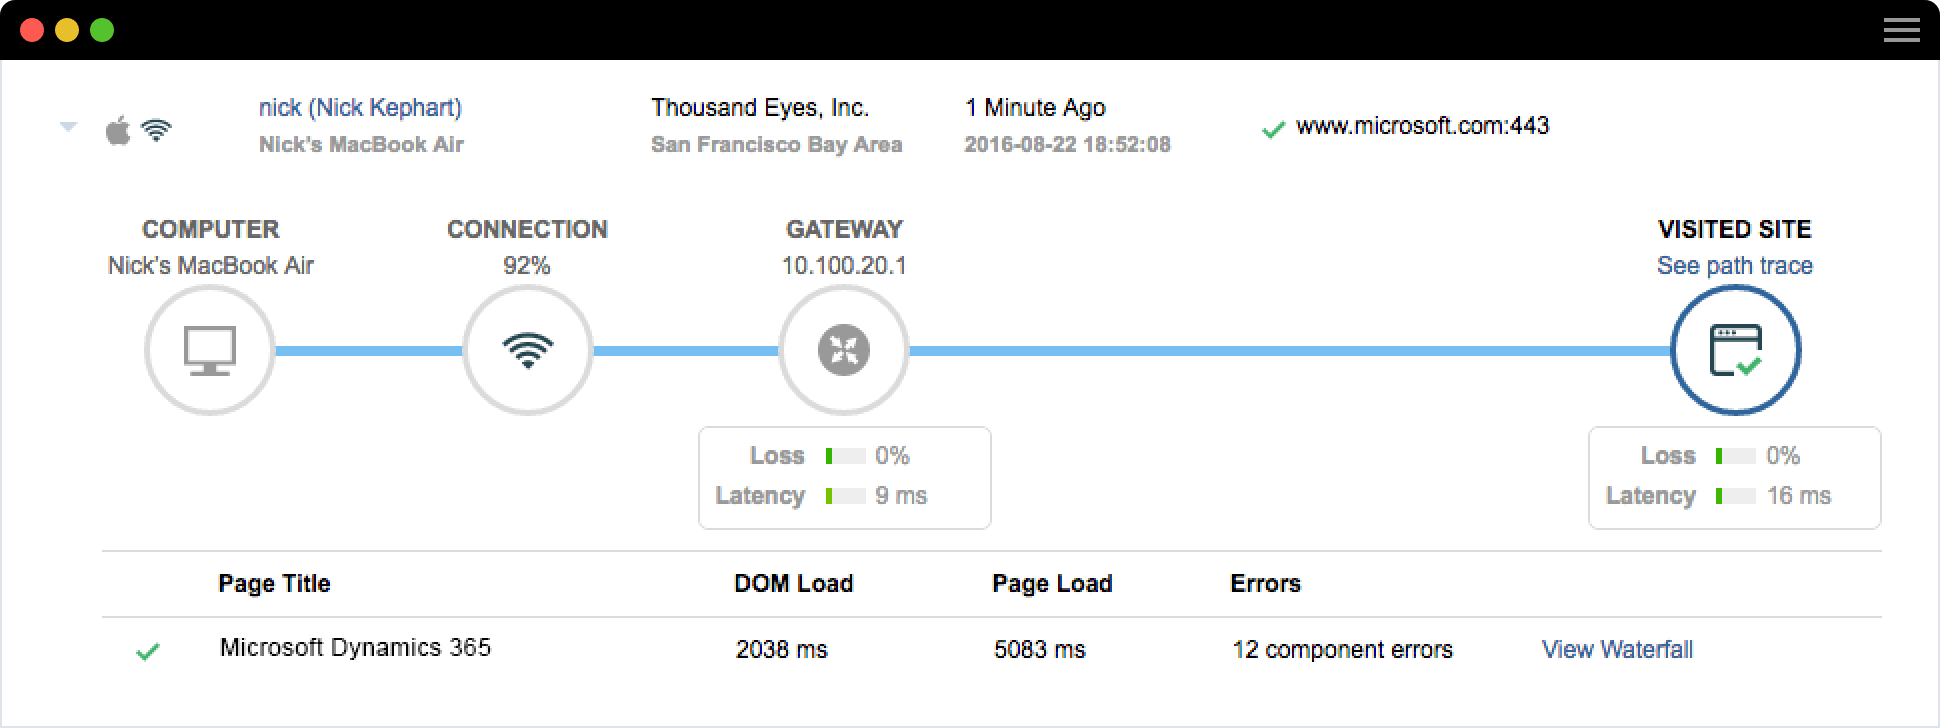Screen dimensions: 1940x728
Task: Click the Apple platform icon
Action: pos(118,131)
